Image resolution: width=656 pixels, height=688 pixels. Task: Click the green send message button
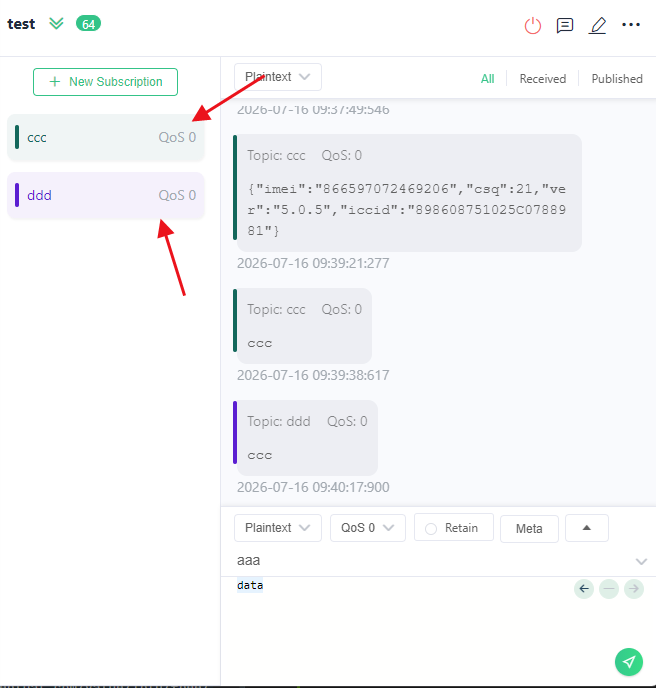[x=628, y=662]
